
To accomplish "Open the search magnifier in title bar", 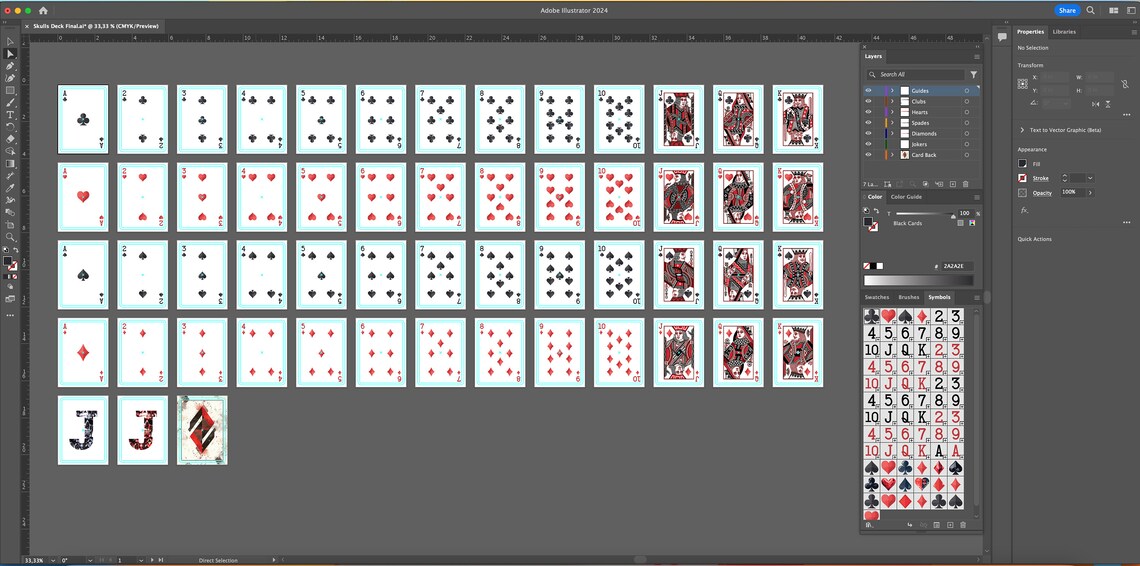I will (x=1091, y=10).
